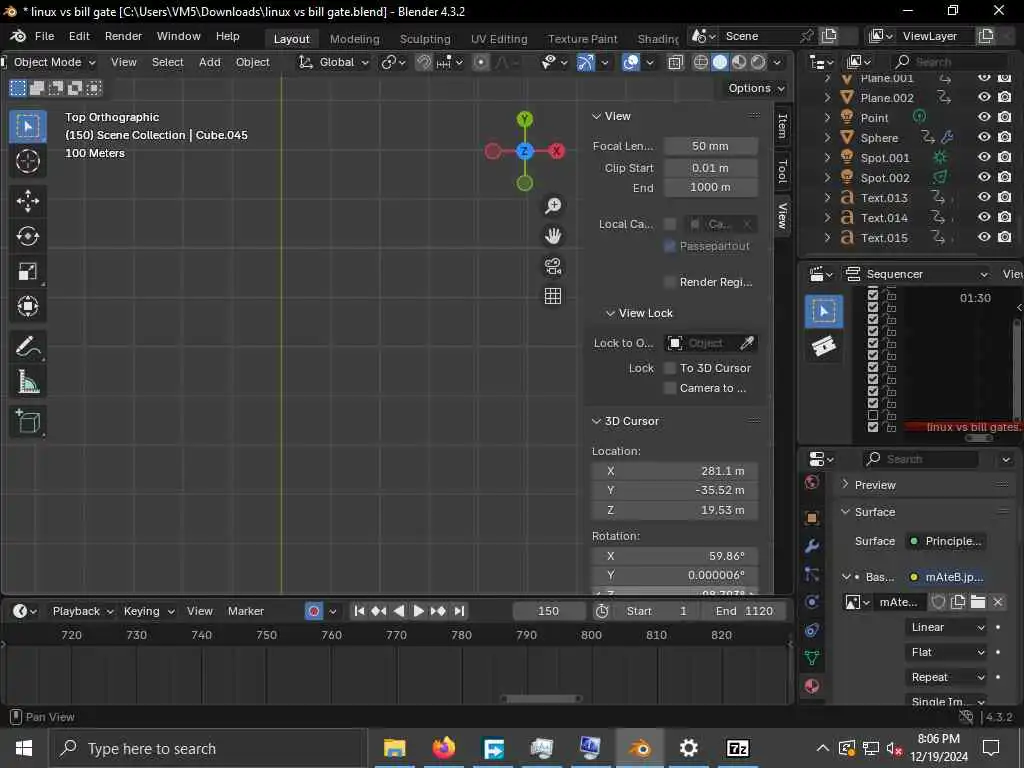Image resolution: width=1024 pixels, height=768 pixels.
Task: Open the Repeat extension dropdown
Action: [948, 677]
